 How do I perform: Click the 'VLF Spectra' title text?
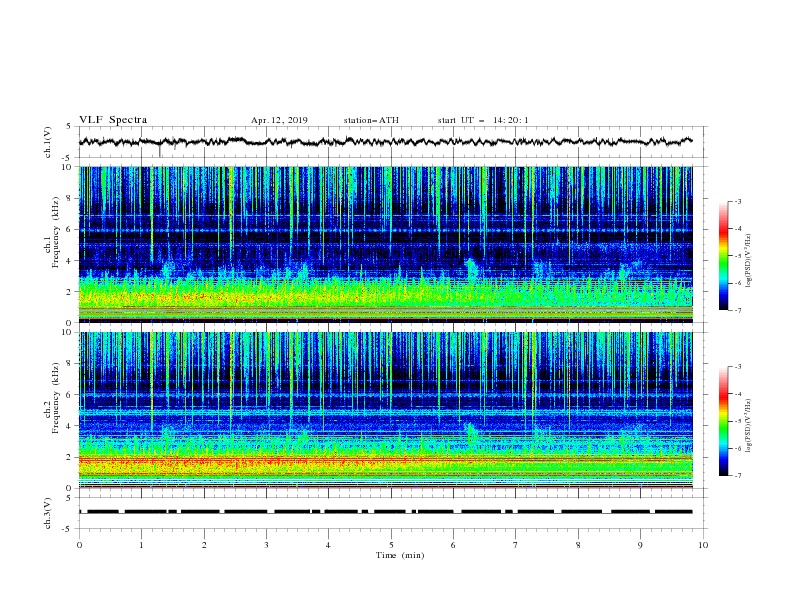coord(113,120)
